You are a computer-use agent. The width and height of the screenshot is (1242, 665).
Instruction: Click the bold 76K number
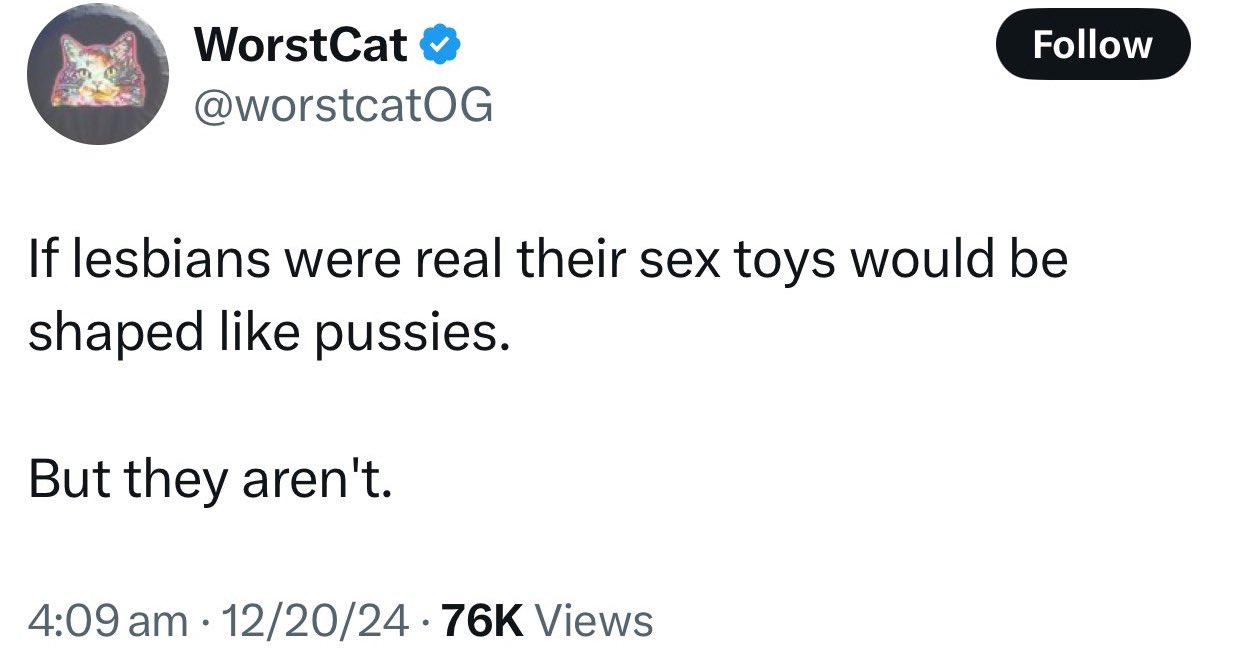pos(482,621)
